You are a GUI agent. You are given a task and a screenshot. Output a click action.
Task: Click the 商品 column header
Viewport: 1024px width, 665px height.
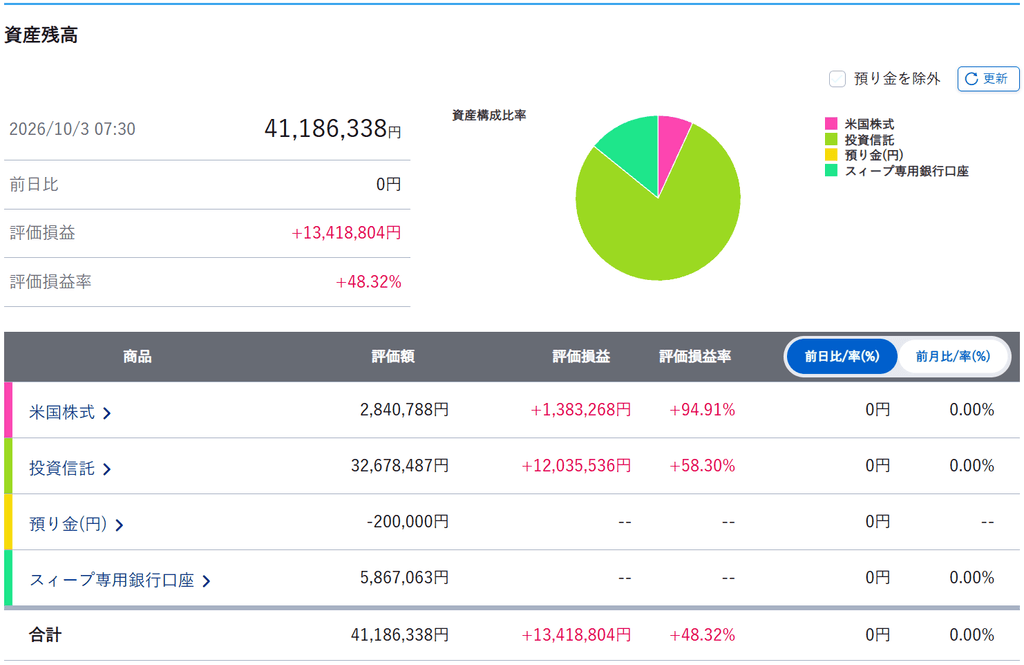(137, 357)
